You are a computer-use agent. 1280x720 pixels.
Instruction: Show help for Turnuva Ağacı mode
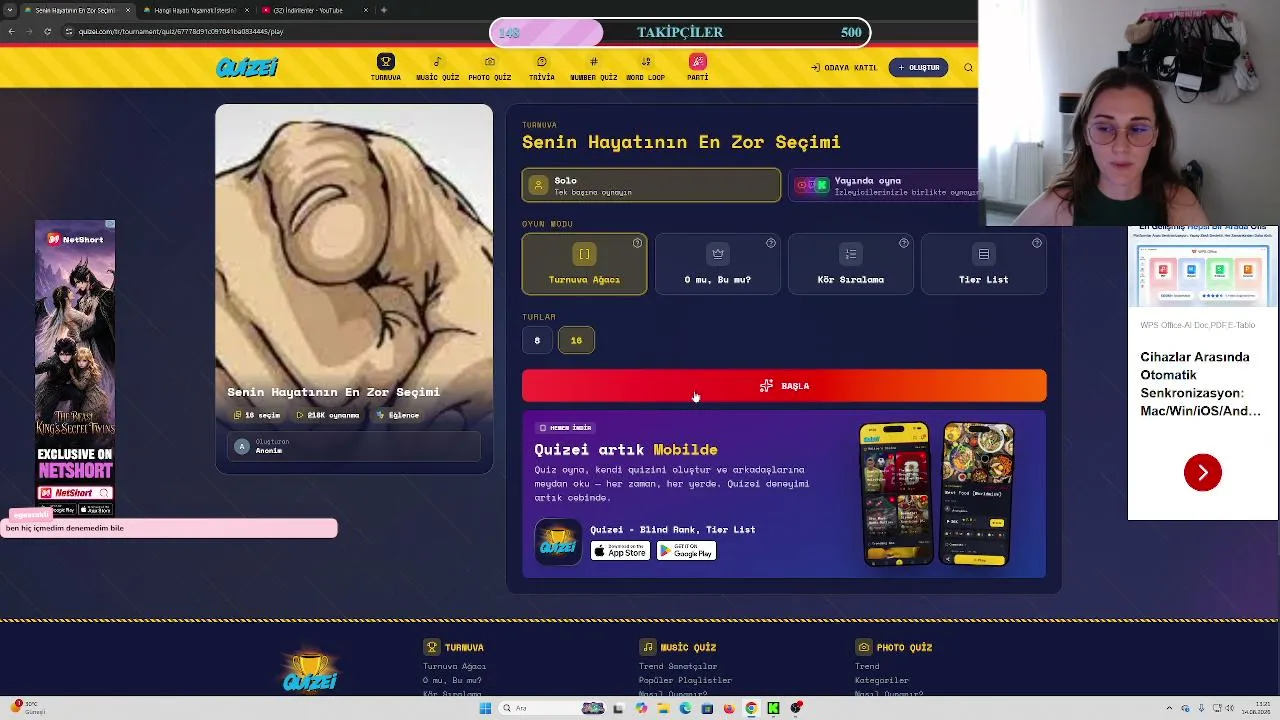point(637,243)
